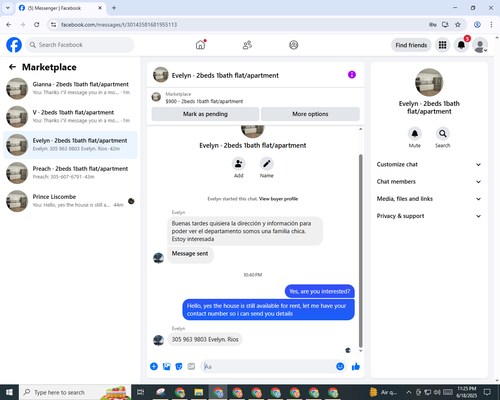
Task: Open File Explorer from the taskbar
Action: coord(199,392)
